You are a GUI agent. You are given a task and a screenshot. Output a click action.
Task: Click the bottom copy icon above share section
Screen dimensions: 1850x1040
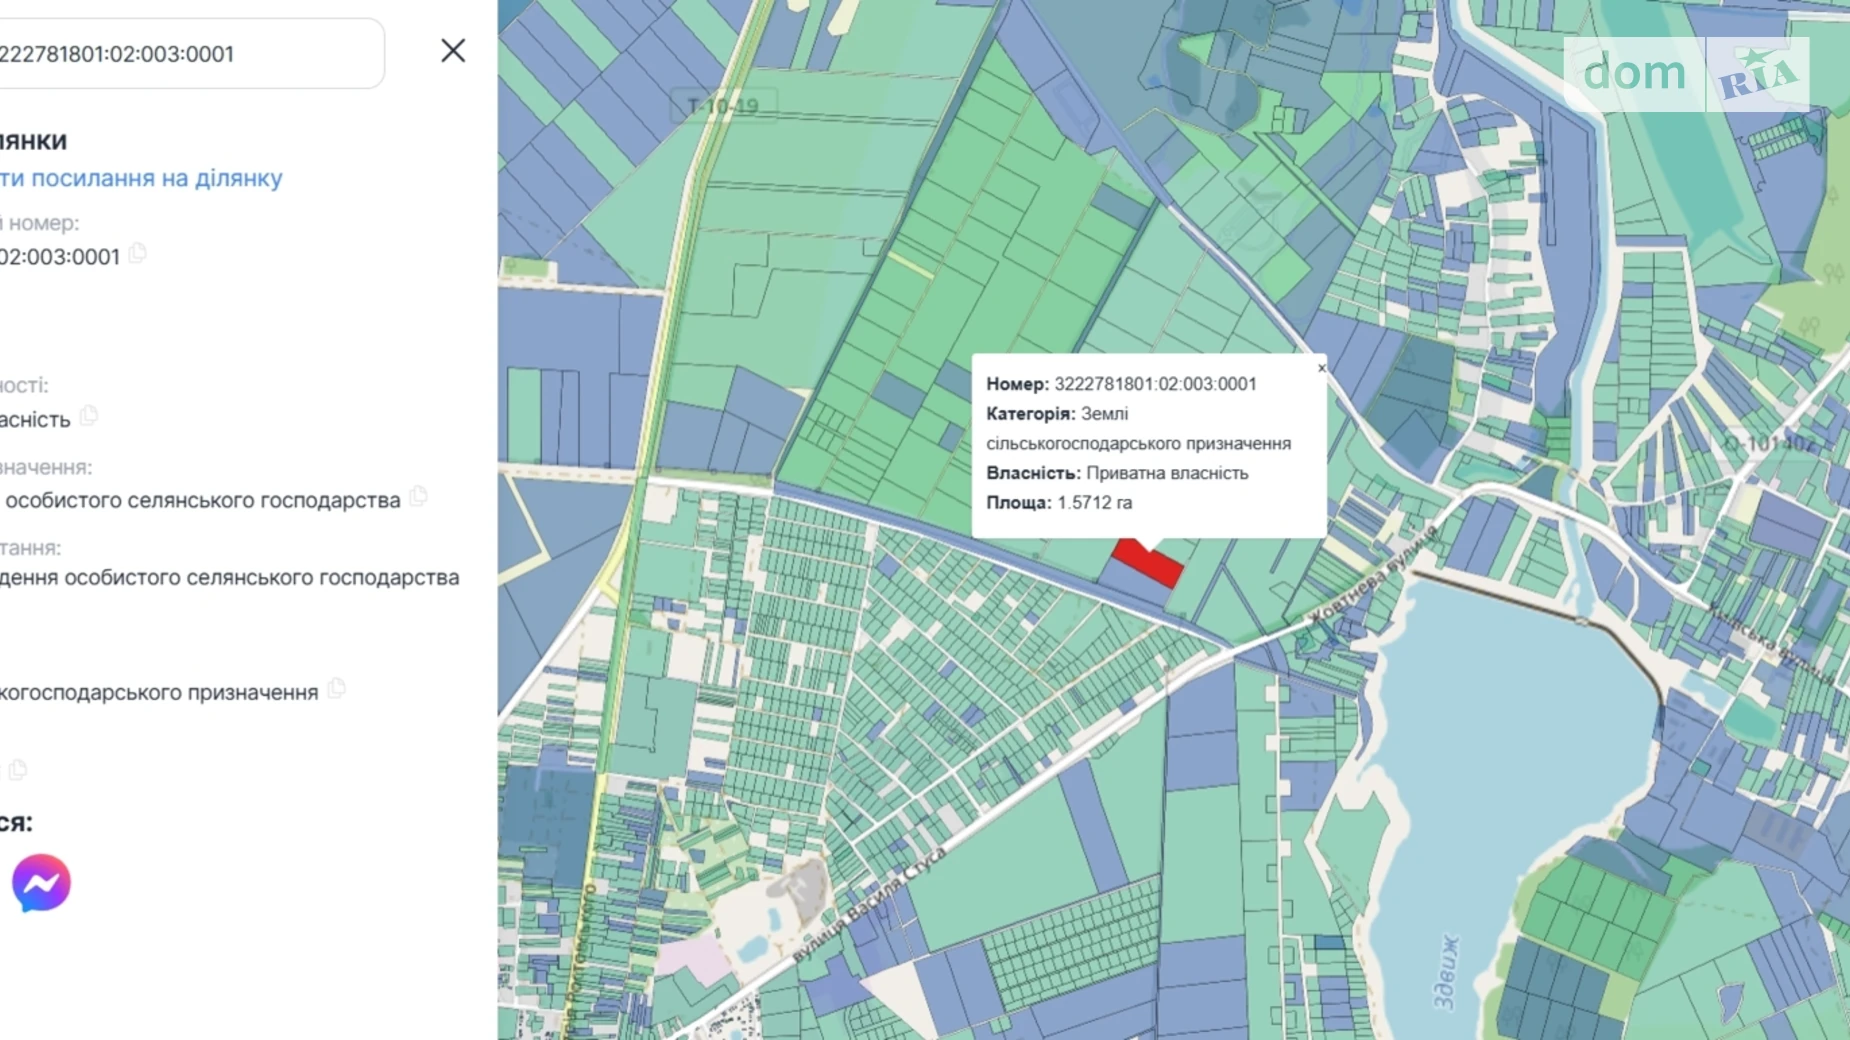18,769
